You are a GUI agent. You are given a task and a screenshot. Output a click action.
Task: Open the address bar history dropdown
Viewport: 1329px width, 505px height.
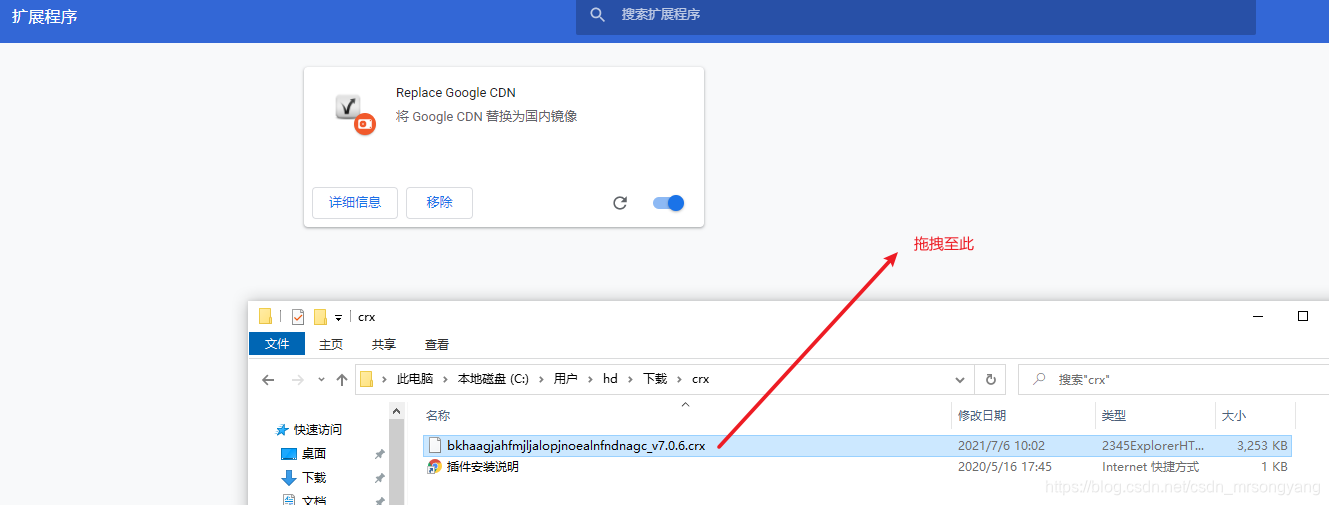tap(960, 380)
